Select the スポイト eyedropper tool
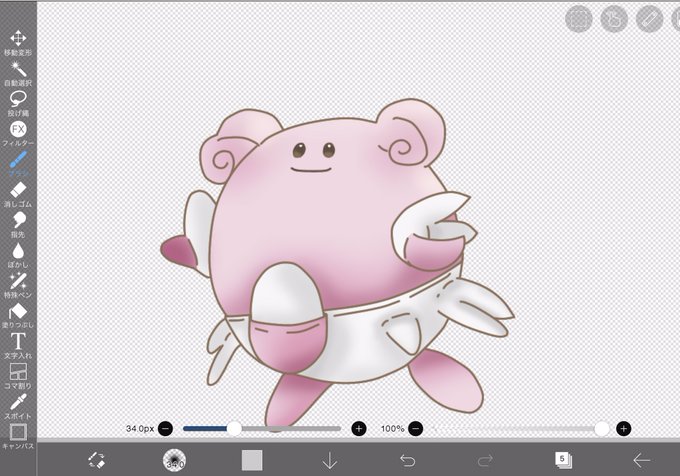680x476 pixels. (x=18, y=406)
